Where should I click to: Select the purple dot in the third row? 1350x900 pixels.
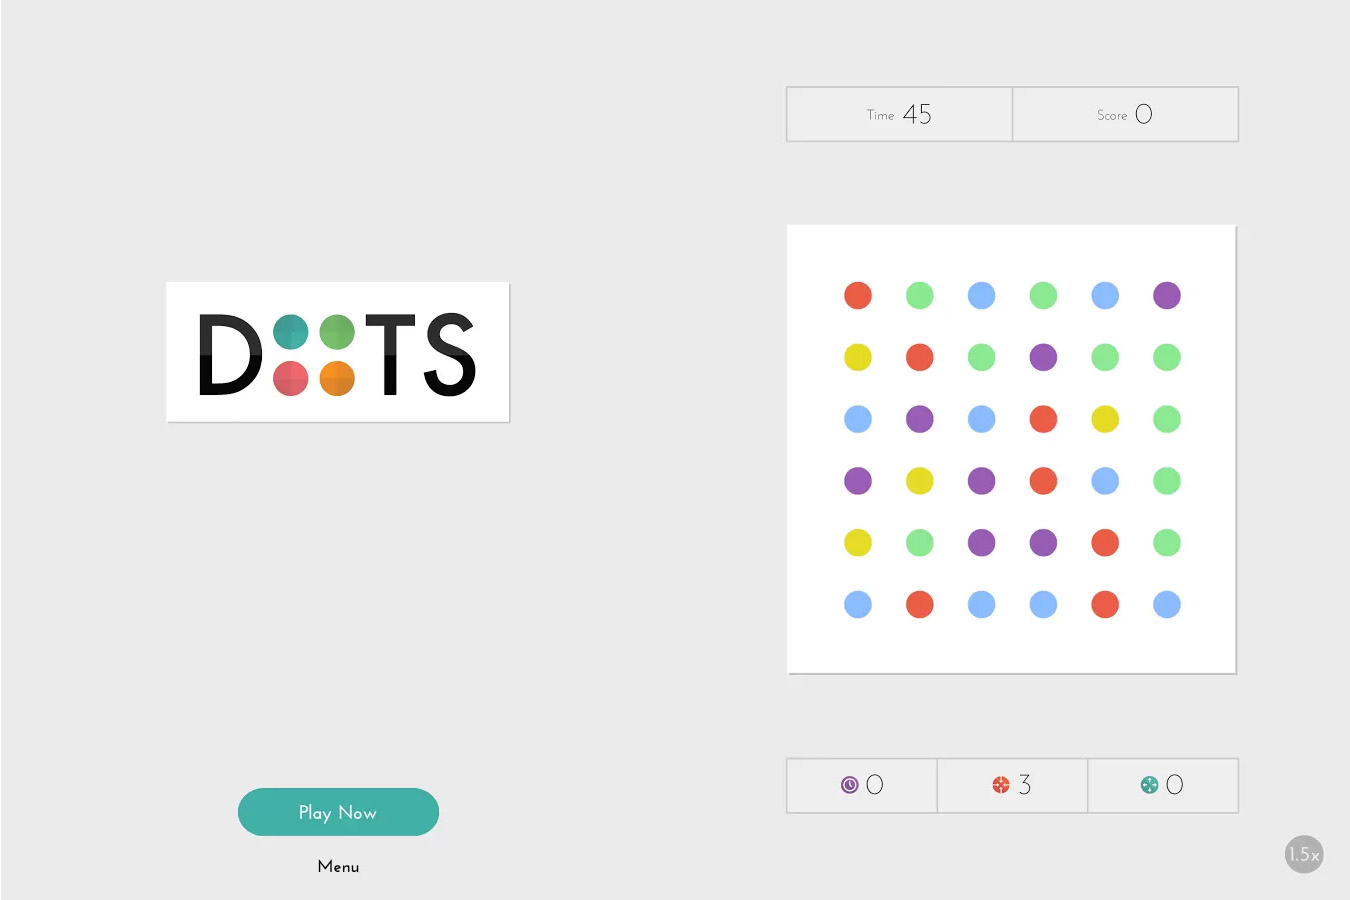point(920,419)
